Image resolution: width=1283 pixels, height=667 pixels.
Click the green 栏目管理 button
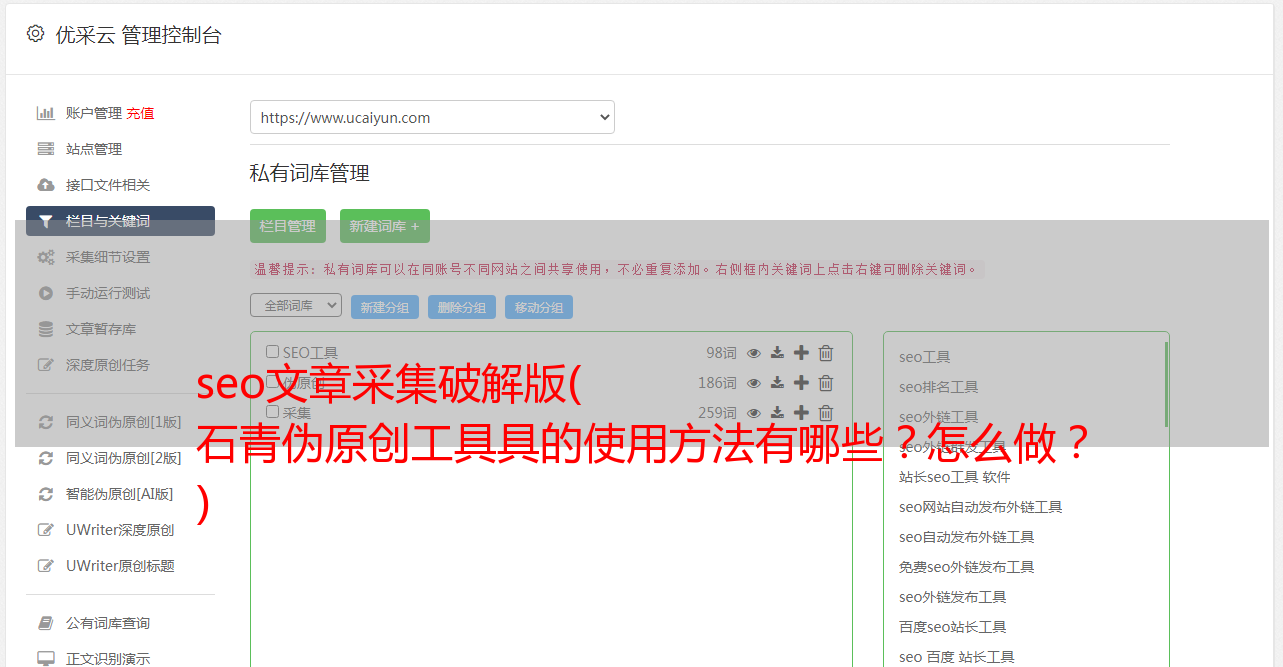pyautogui.click(x=288, y=226)
